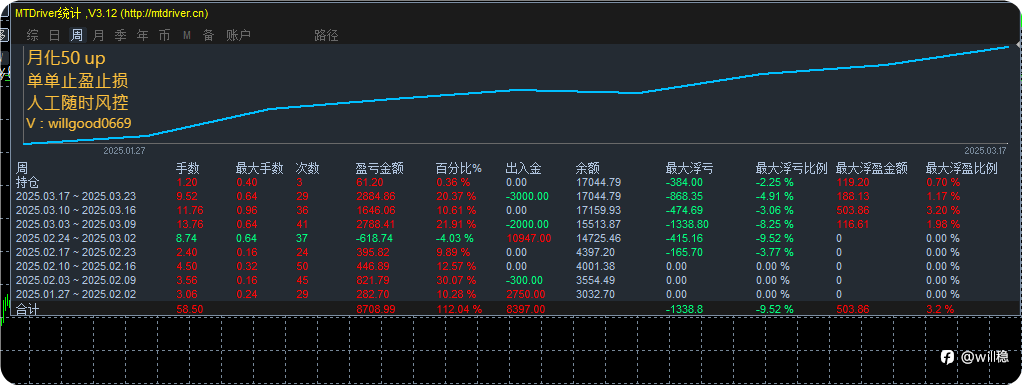Click the 合计 totals row label
Image resolution: width=1022 pixels, height=385 pixels.
[27, 309]
